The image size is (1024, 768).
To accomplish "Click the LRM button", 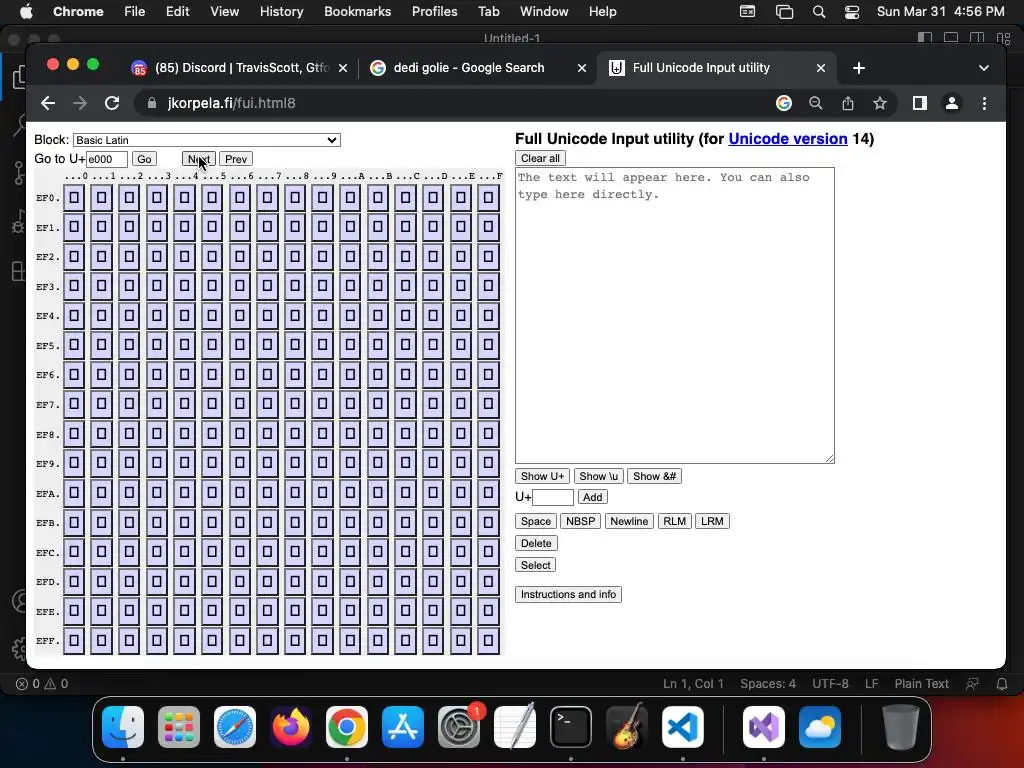I will (x=712, y=521).
